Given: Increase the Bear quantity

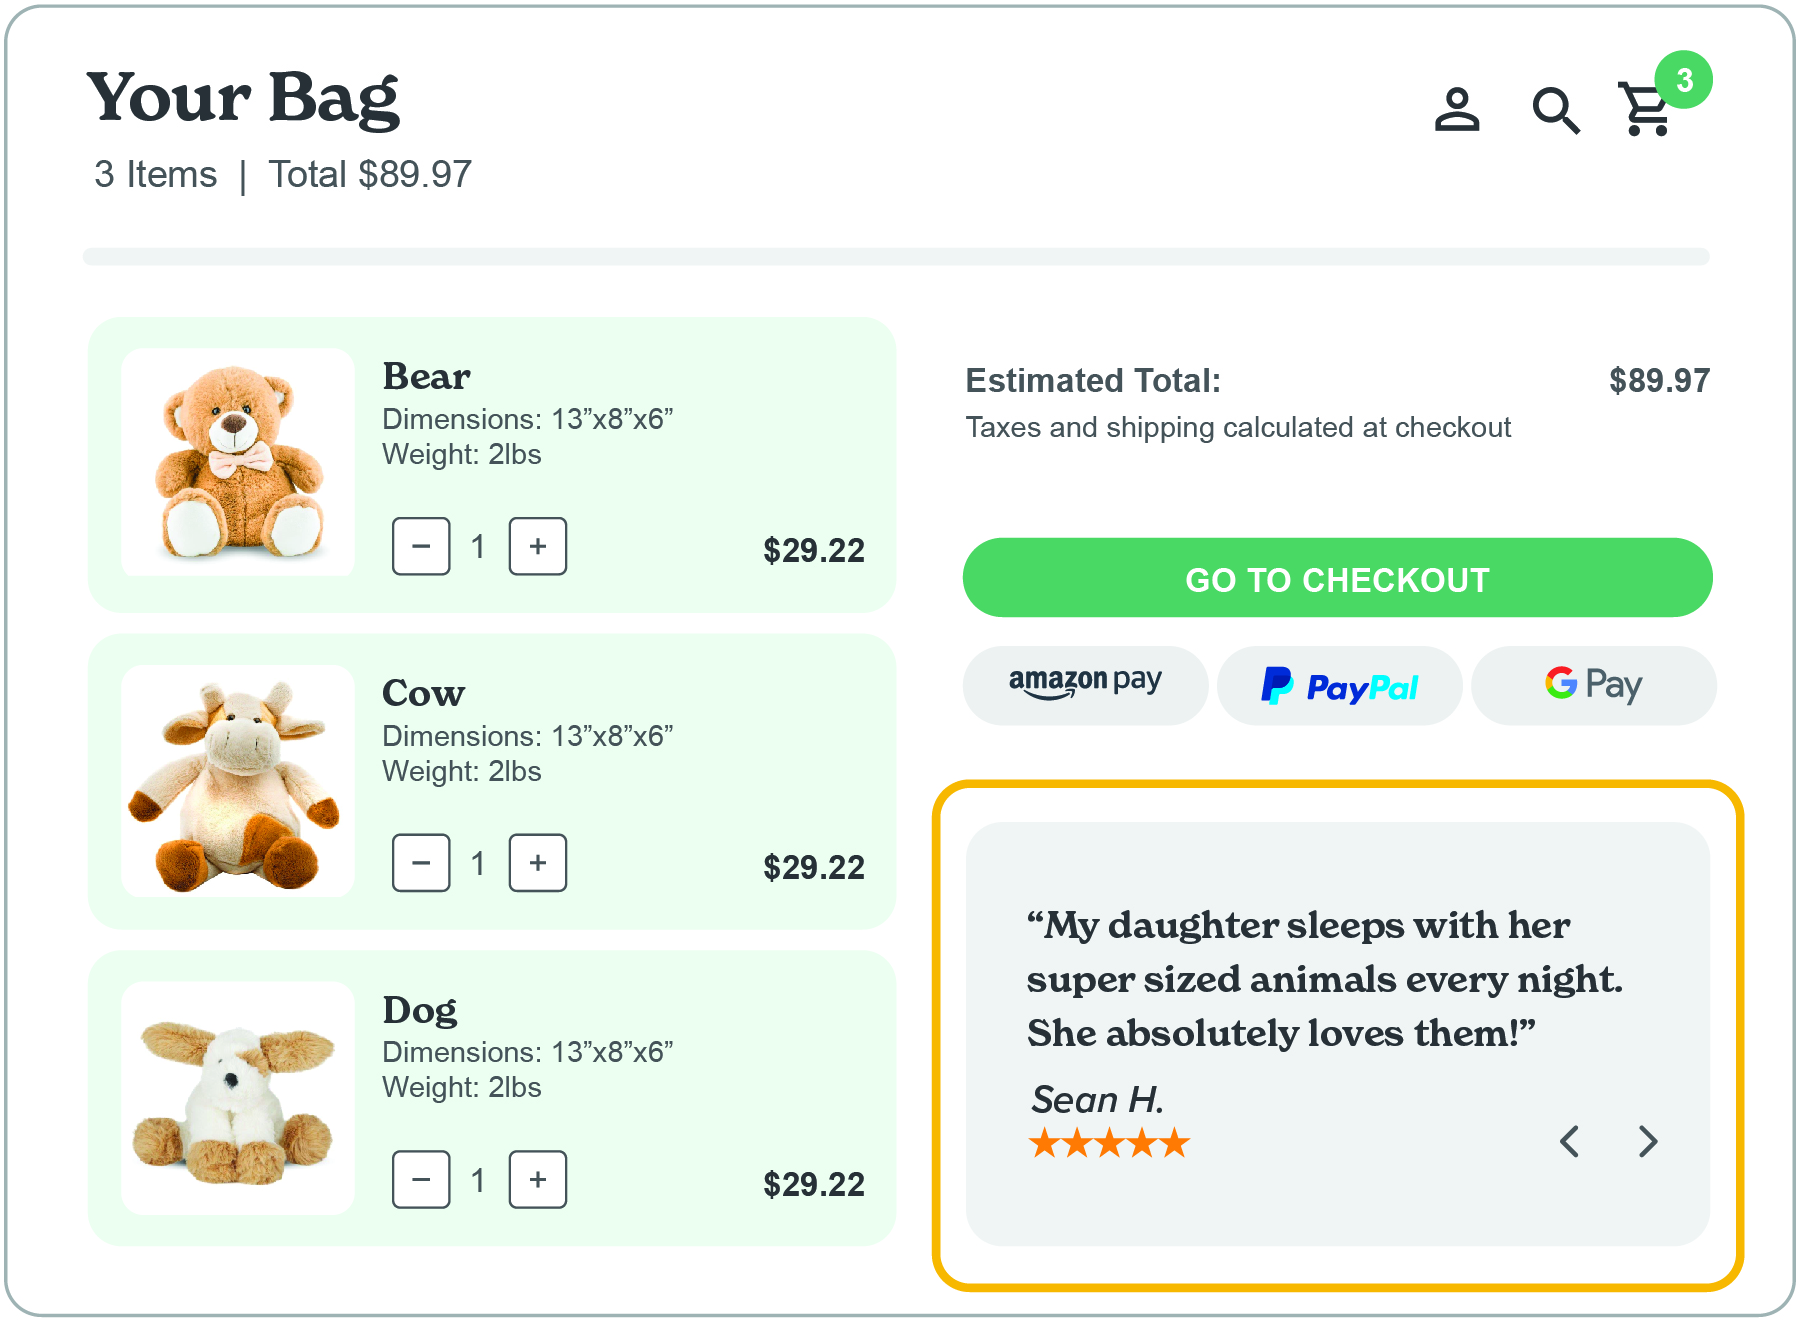Looking at the screenshot, I should [537, 547].
